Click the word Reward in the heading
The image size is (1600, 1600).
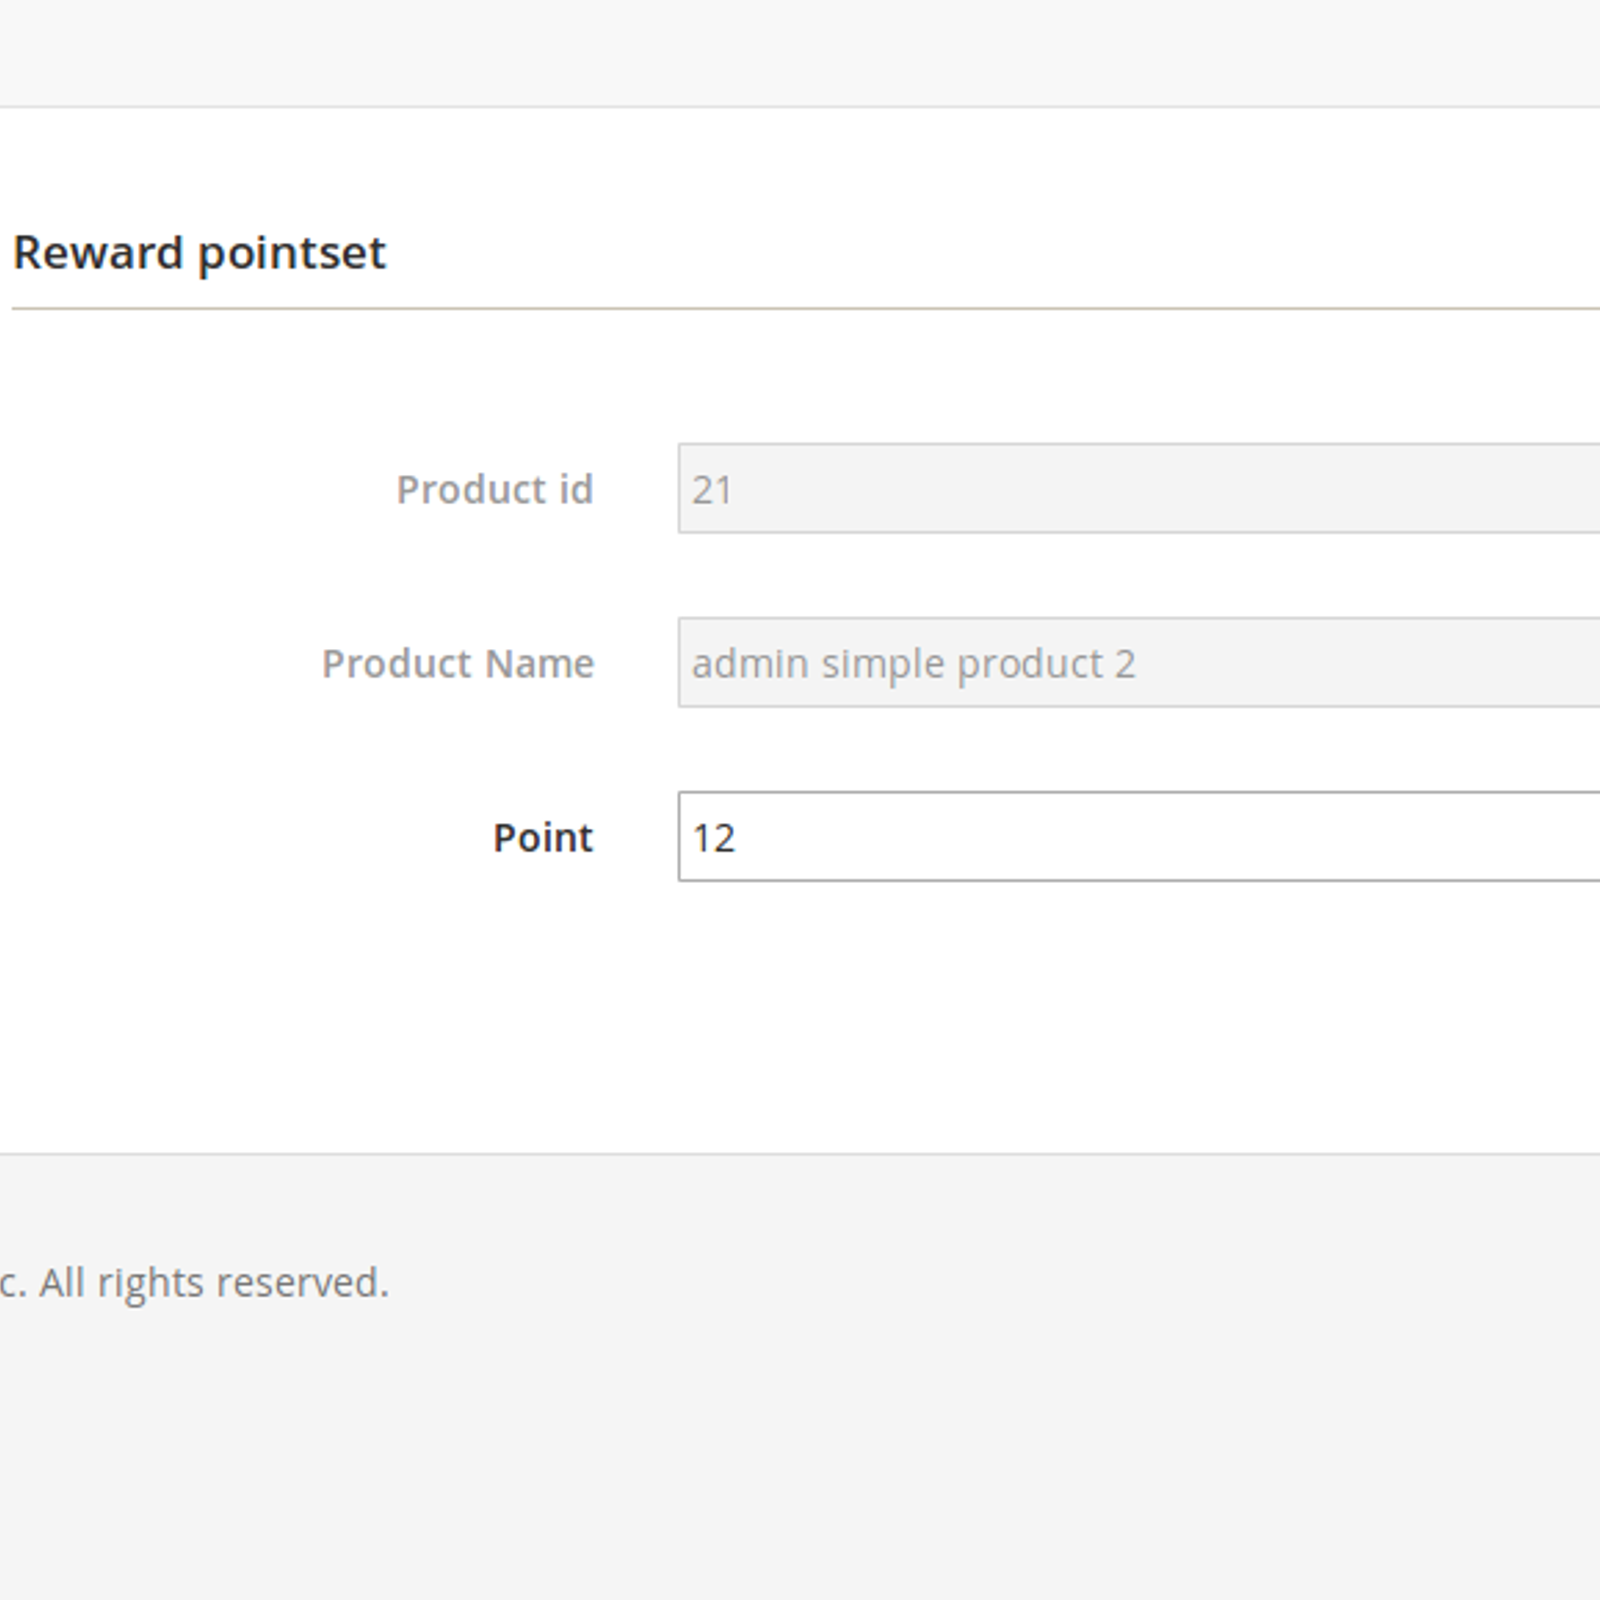[98, 252]
